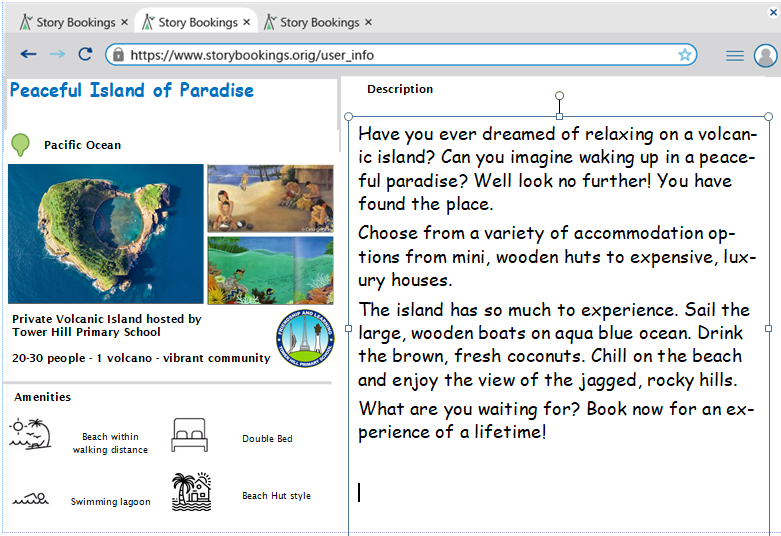Open the beach villagers painting thumbnail
The image size is (781, 536).
[270, 198]
